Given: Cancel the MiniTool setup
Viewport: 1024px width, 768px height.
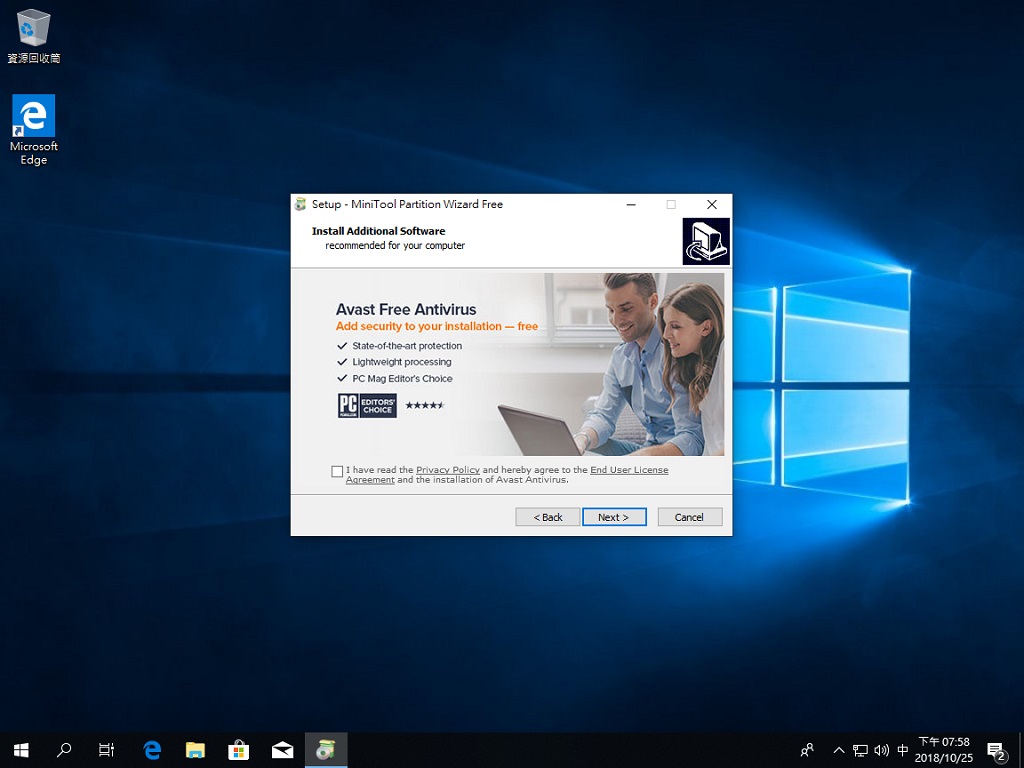Looking at the screenshot, I should (x=690, y=517).
